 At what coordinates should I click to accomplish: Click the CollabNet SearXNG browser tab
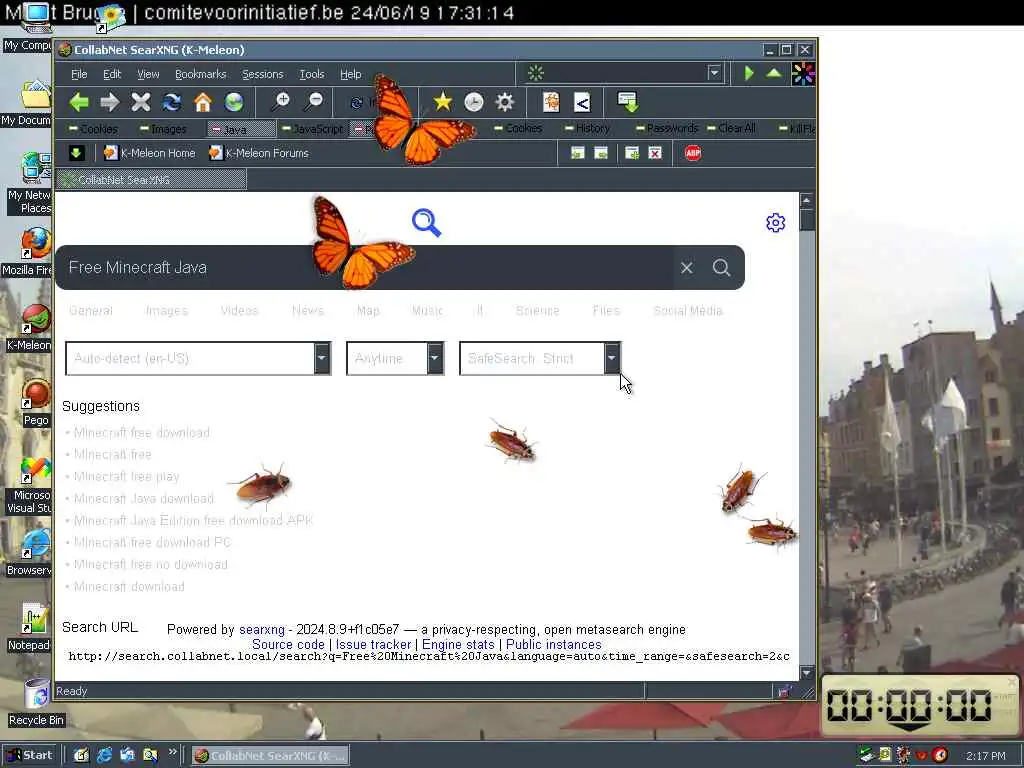(152, 180)
